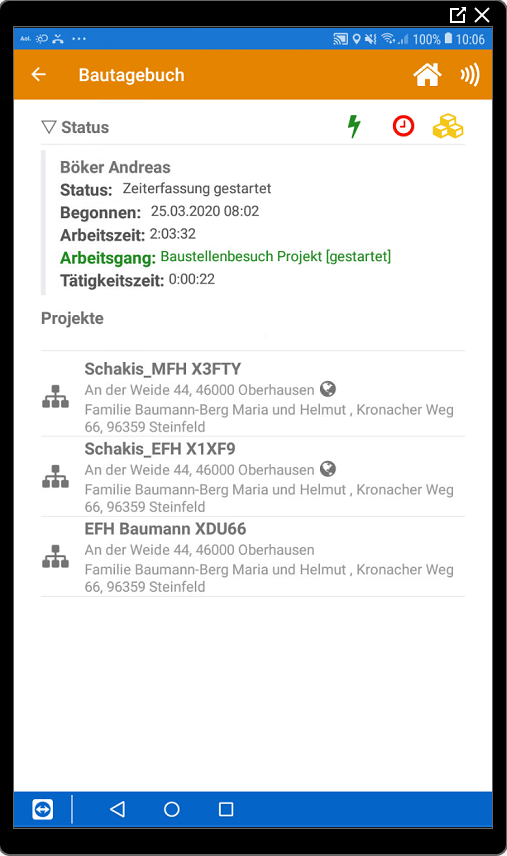Tap the Android back navigation triangle
The height and width of the screenshot is (856, 507).
(x=117, y=809)
